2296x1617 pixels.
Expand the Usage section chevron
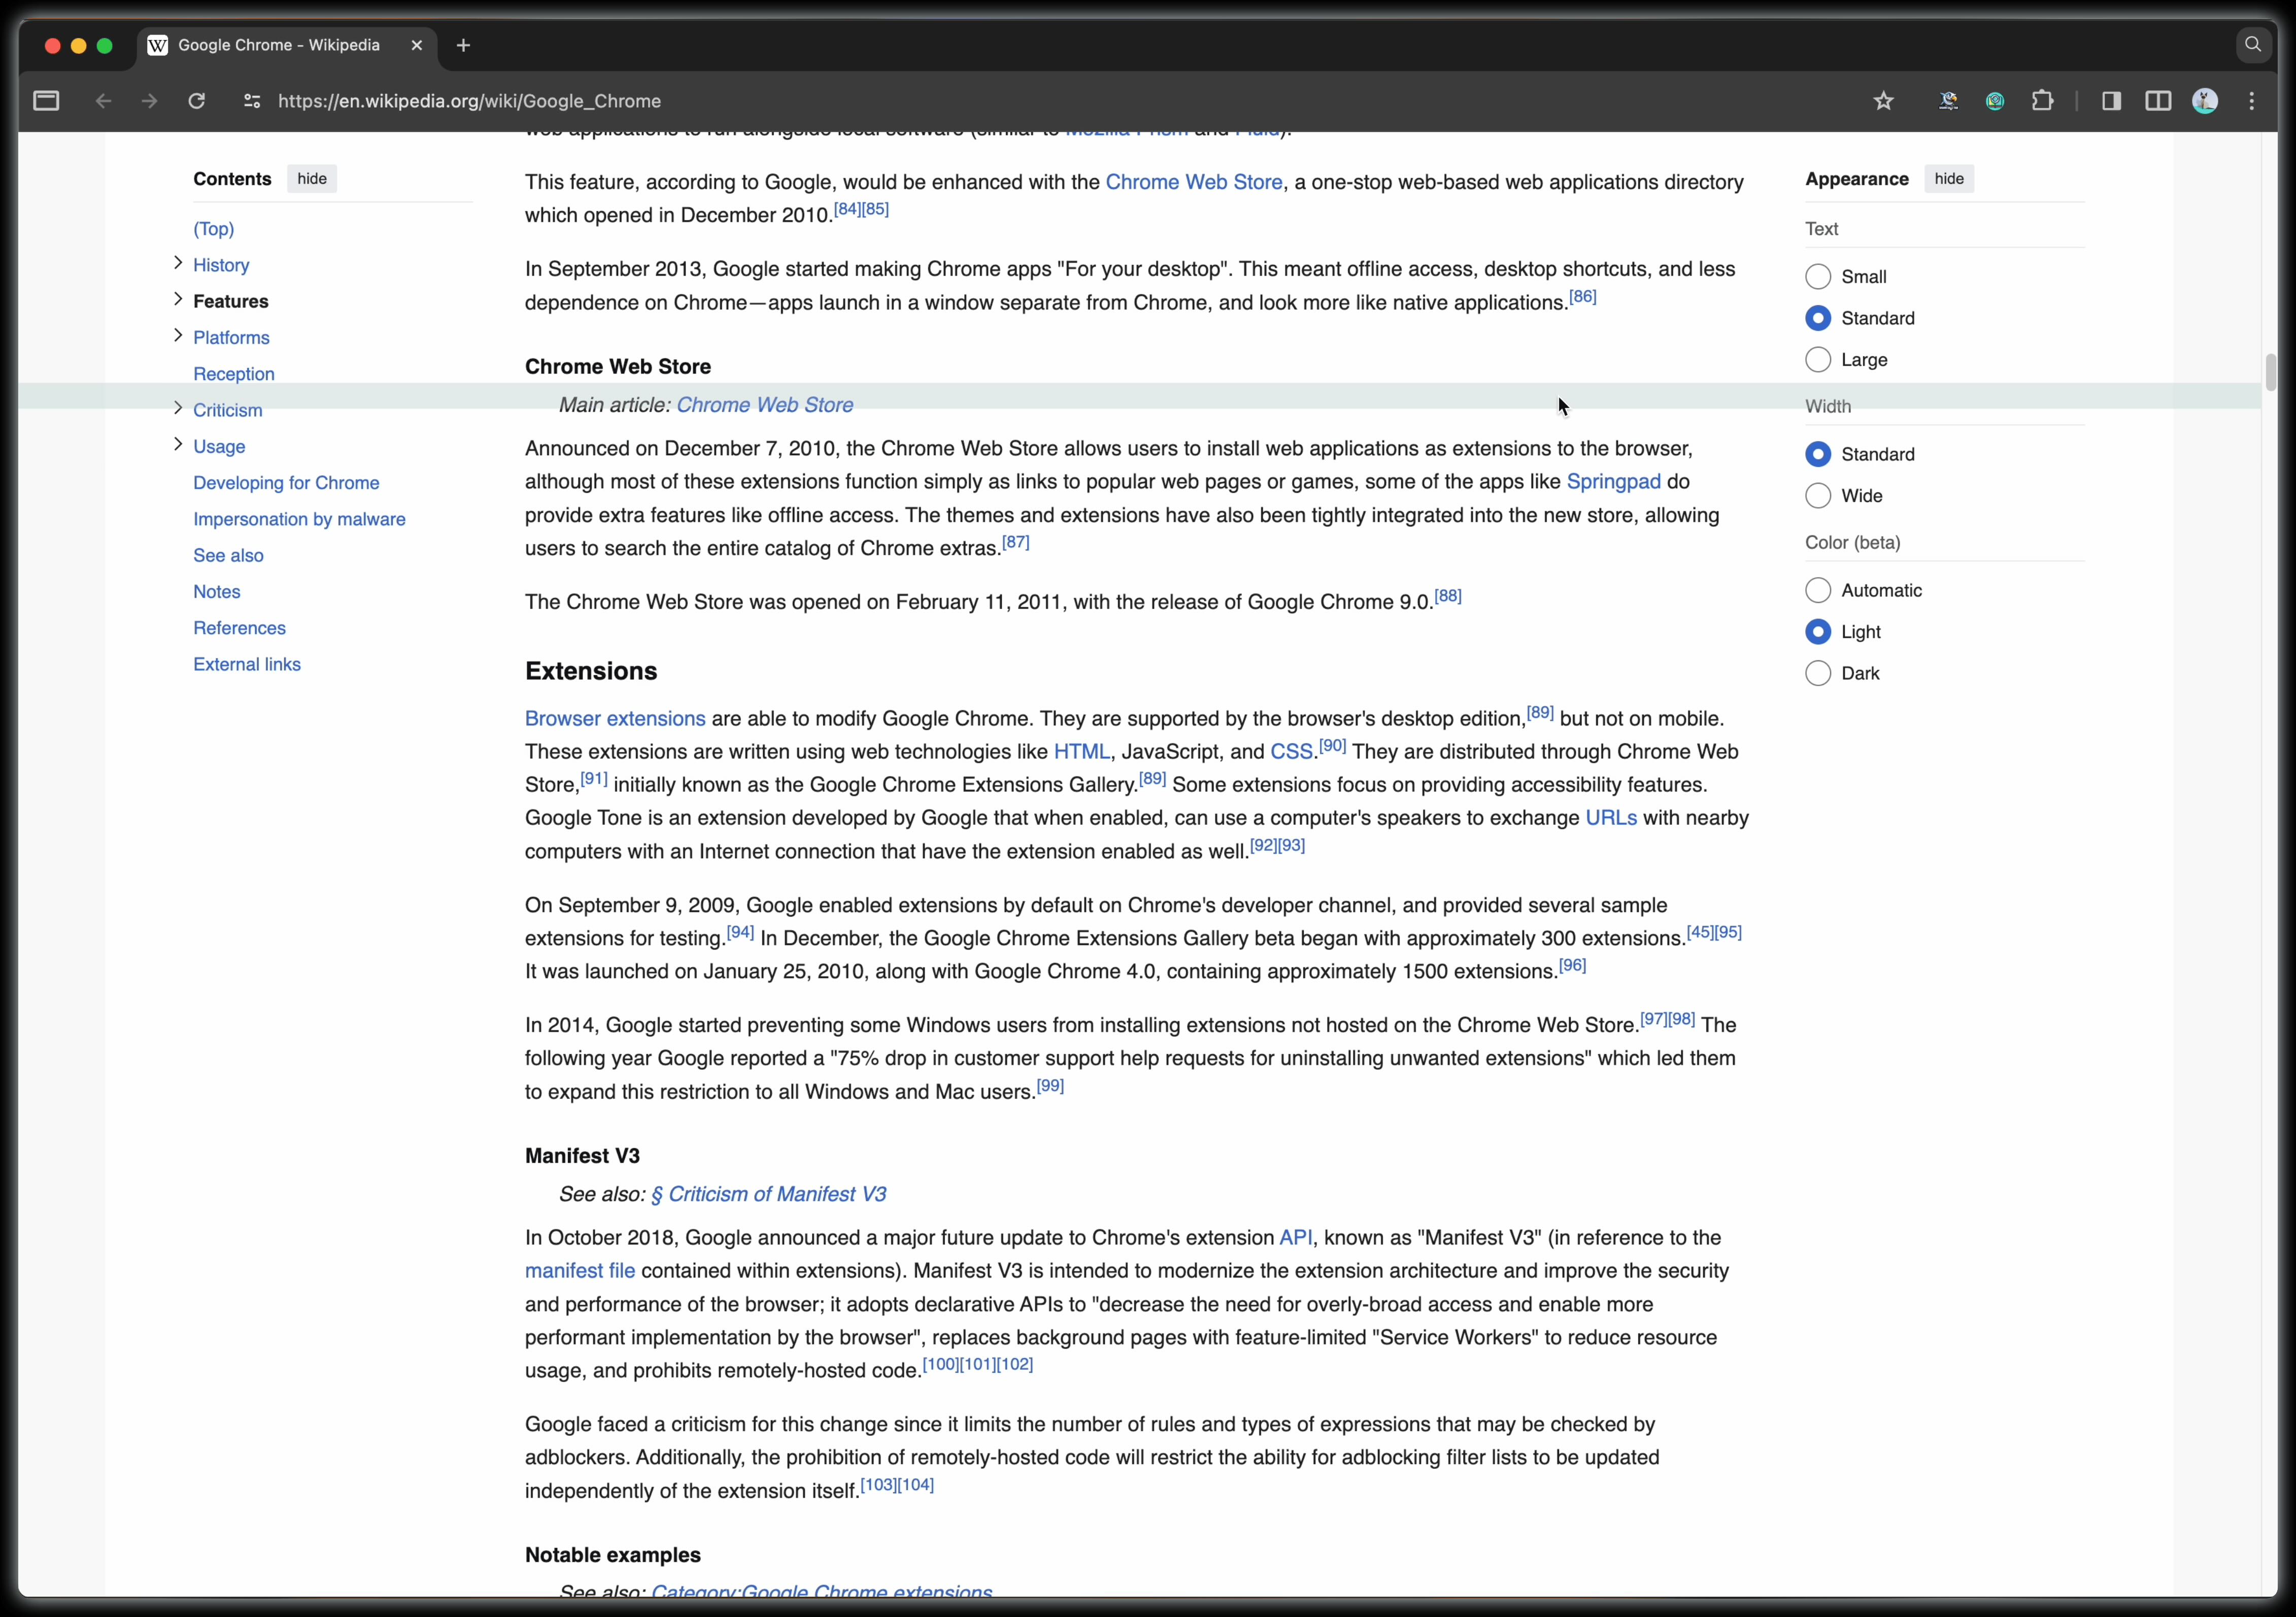[x=178, y=444]
